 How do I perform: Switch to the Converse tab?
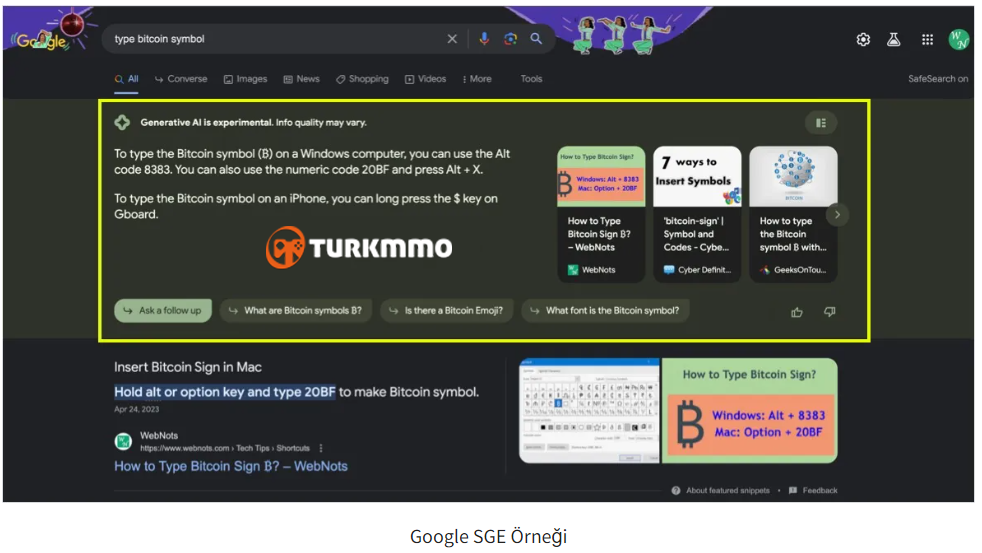(181, 79)
